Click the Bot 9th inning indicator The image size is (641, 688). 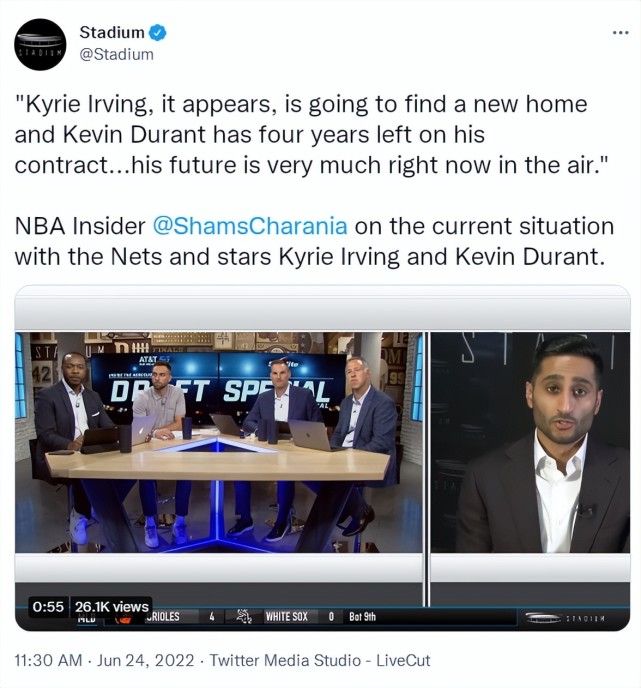coord(362,617)
